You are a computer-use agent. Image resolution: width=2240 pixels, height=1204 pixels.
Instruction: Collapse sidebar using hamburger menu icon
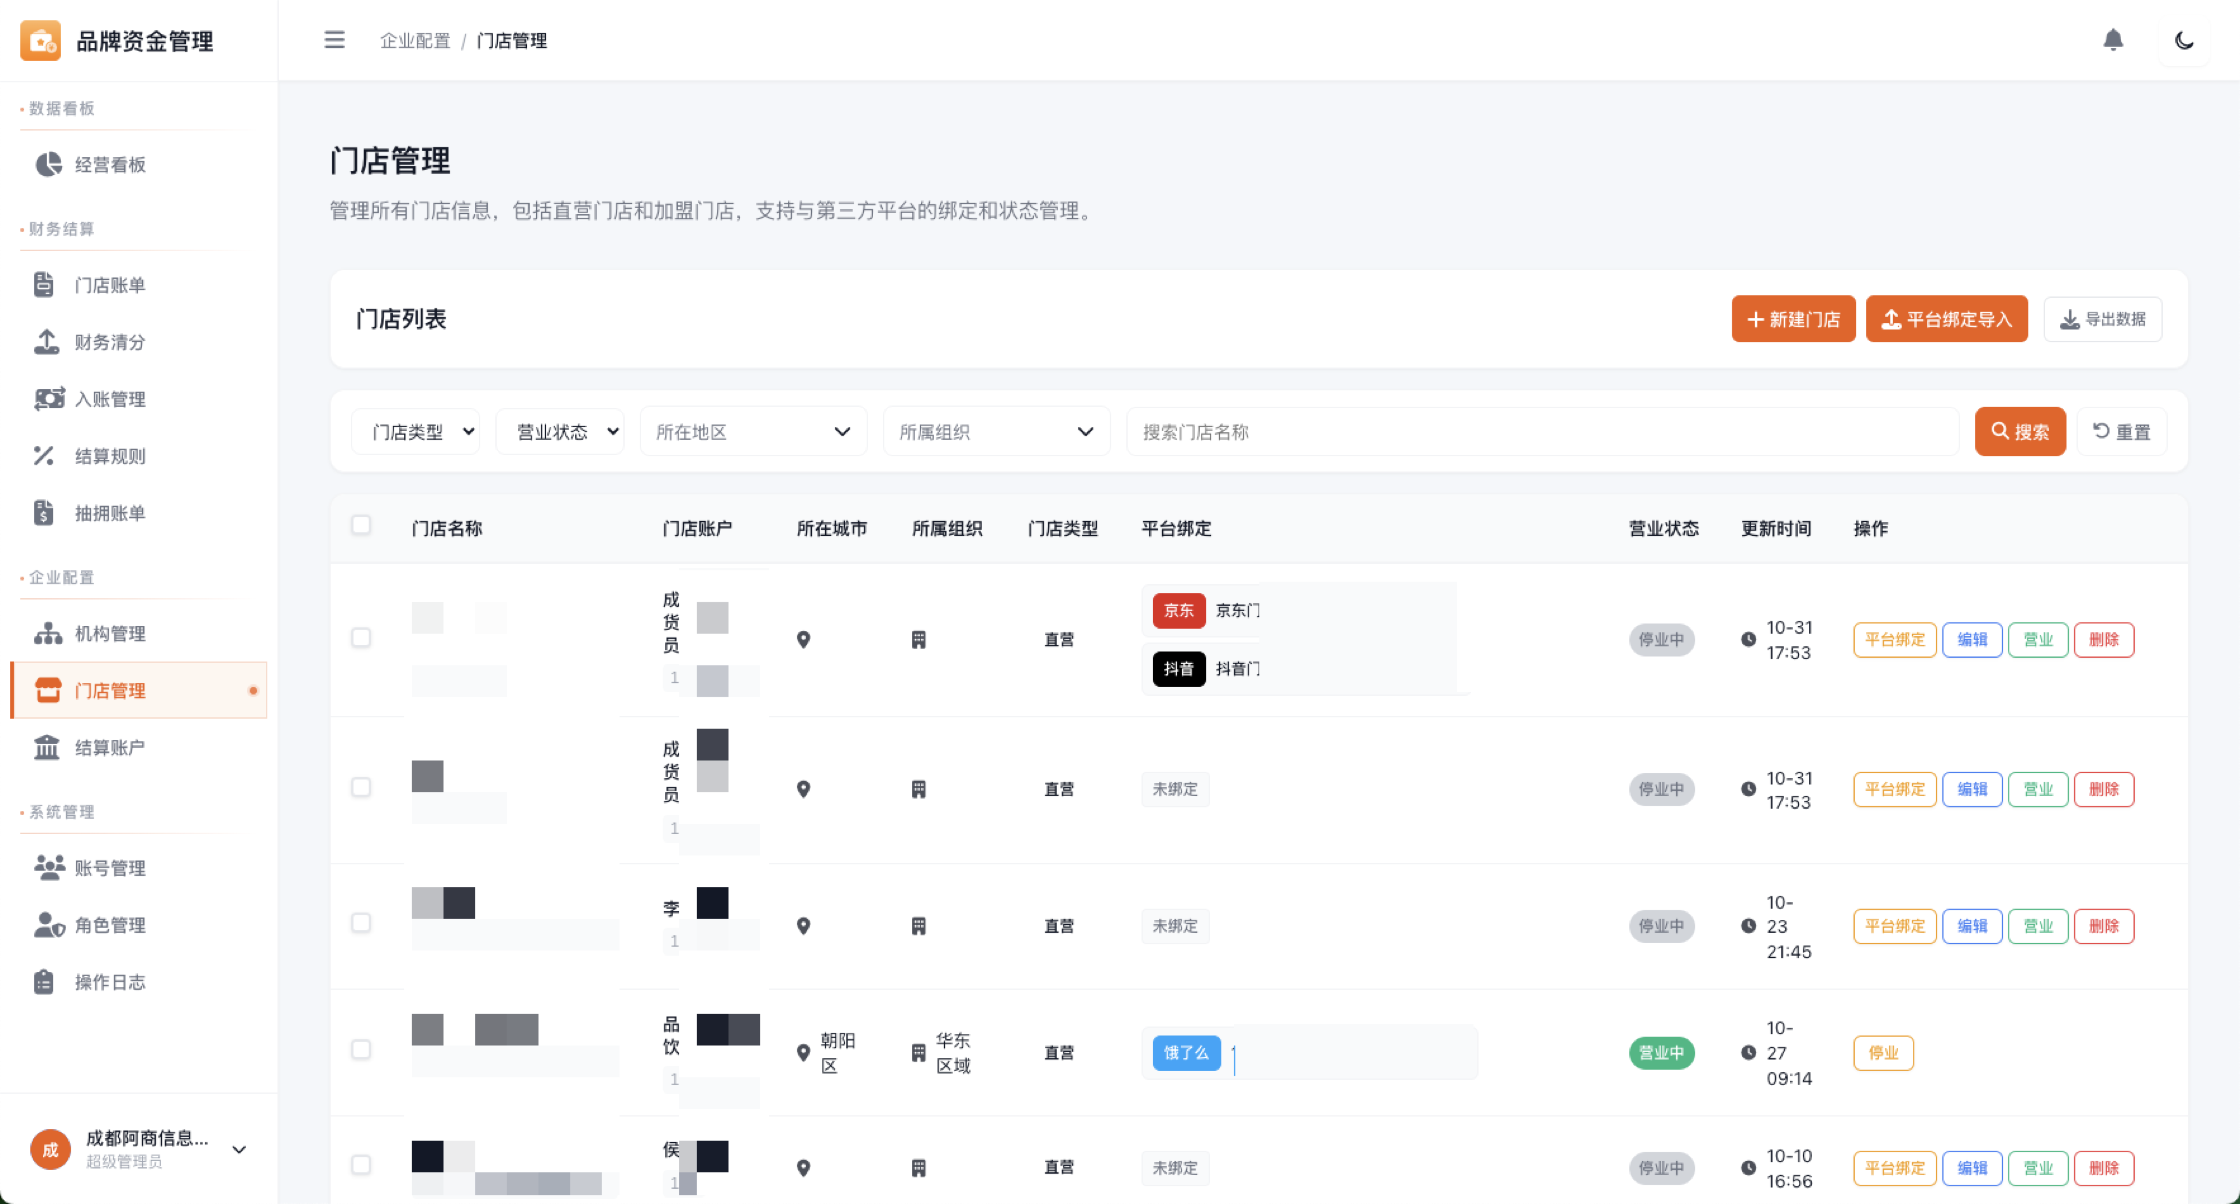pyautogui.click(x=334, y=40)
